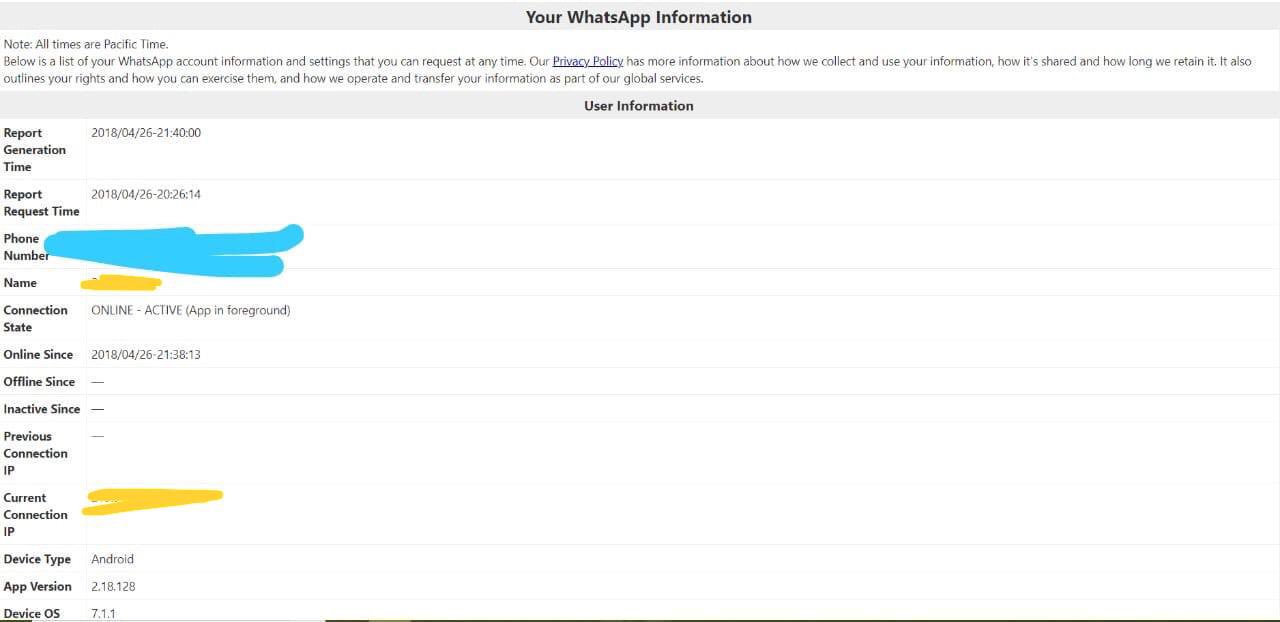Click the 'Phone Number' label
The image size is (1280, 622).
(26, 247)
